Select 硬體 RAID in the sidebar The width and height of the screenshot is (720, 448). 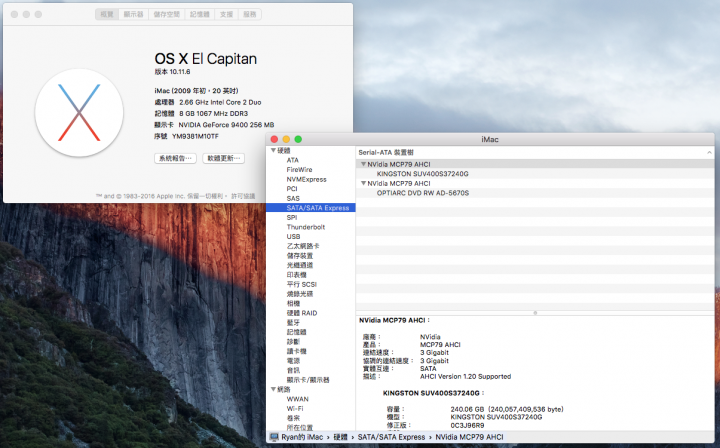tap(302, 313)
